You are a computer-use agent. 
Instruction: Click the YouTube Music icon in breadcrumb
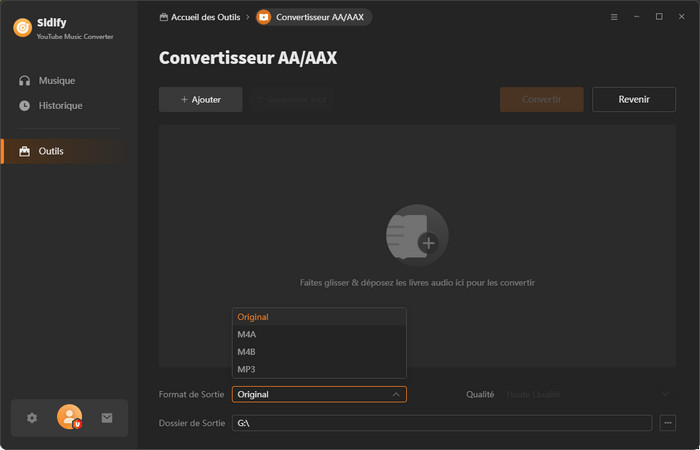[263, 17]
